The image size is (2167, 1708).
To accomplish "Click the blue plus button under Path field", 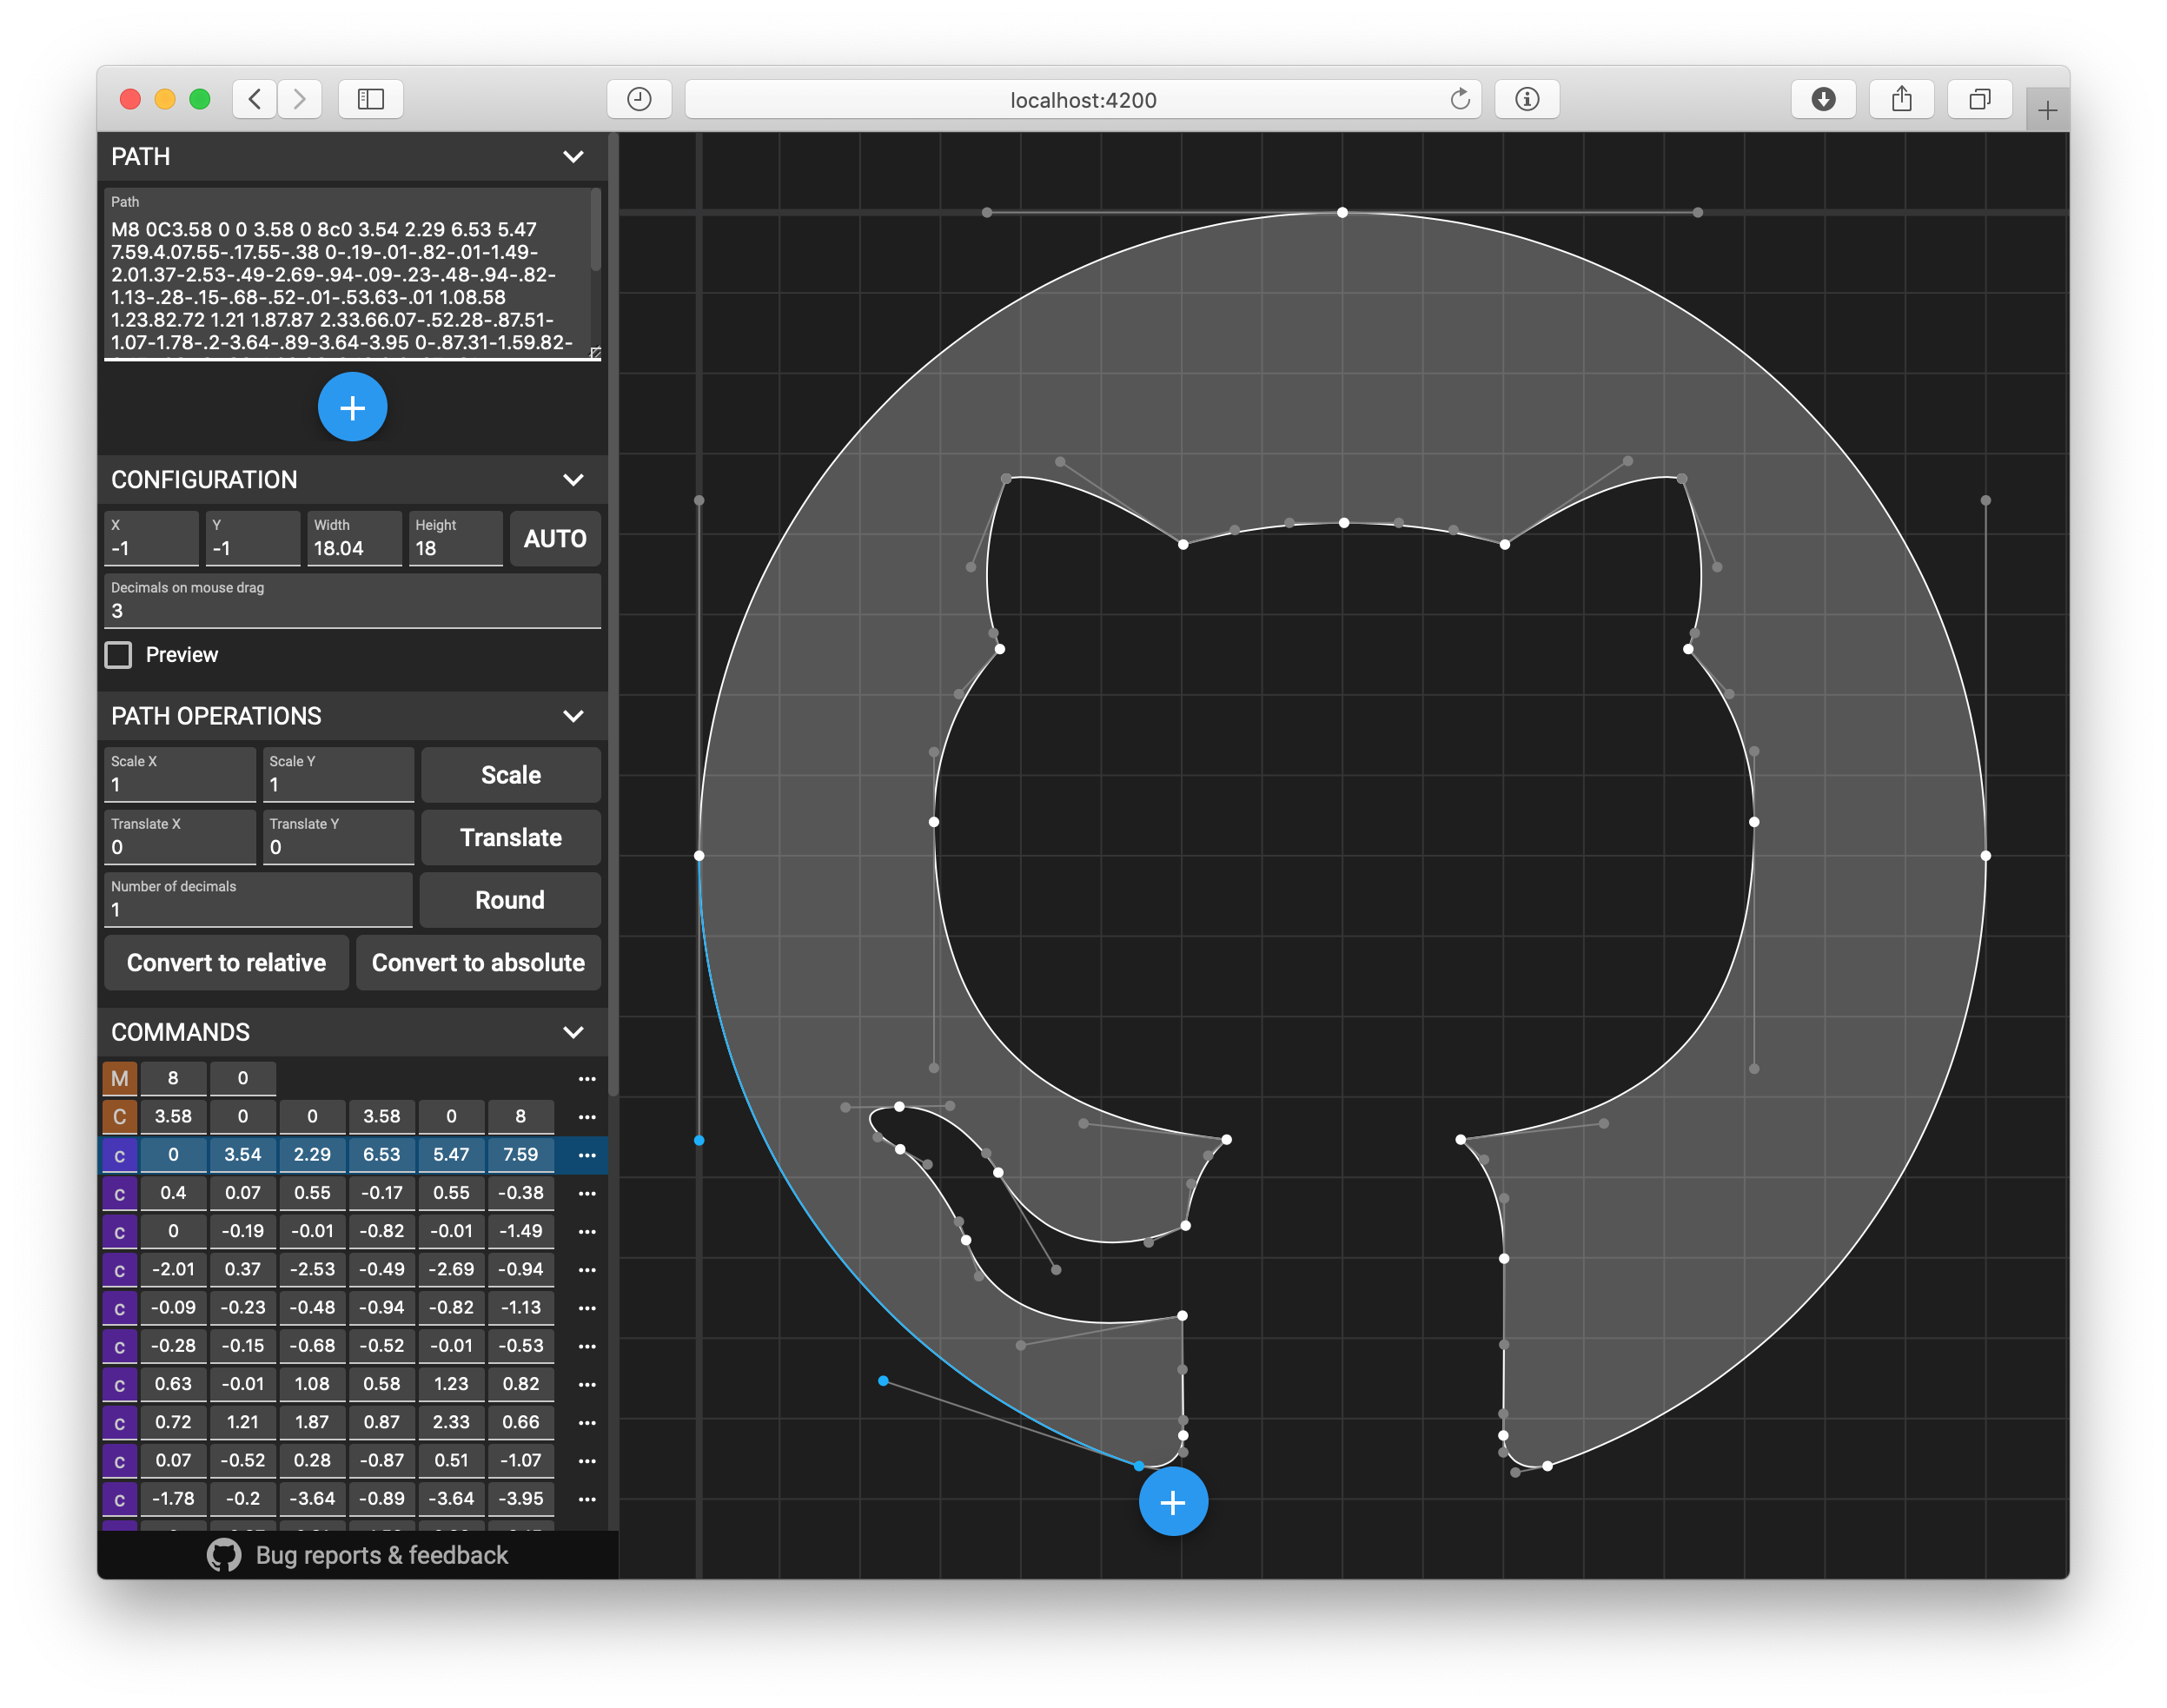I will (x=352, y=407).
